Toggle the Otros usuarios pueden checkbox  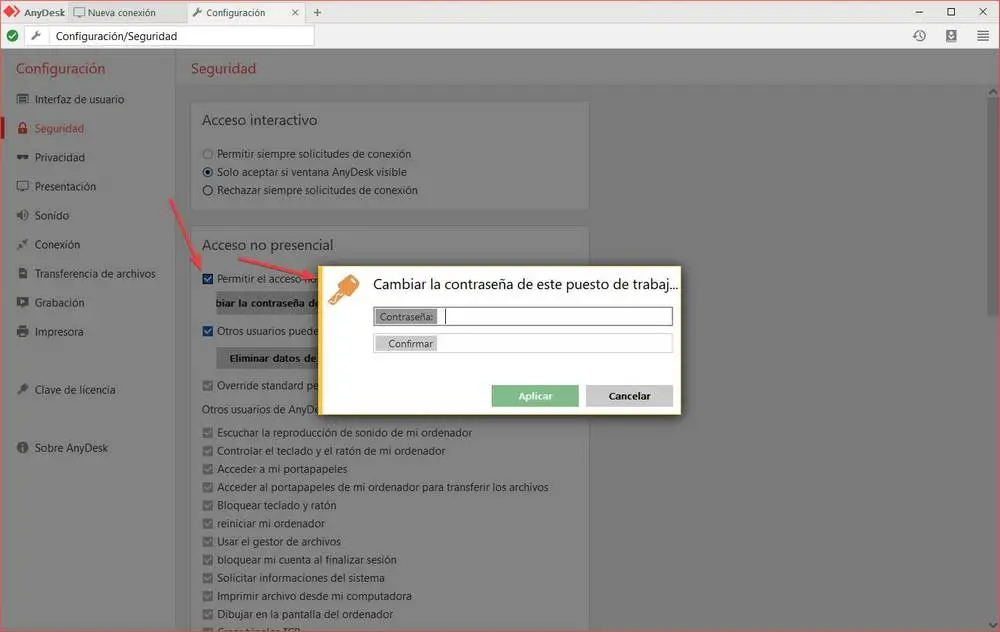click(207, 331)
